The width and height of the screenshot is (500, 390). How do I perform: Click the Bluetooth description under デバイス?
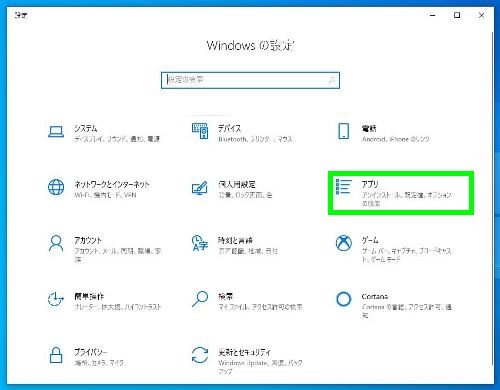pos(255,139)
